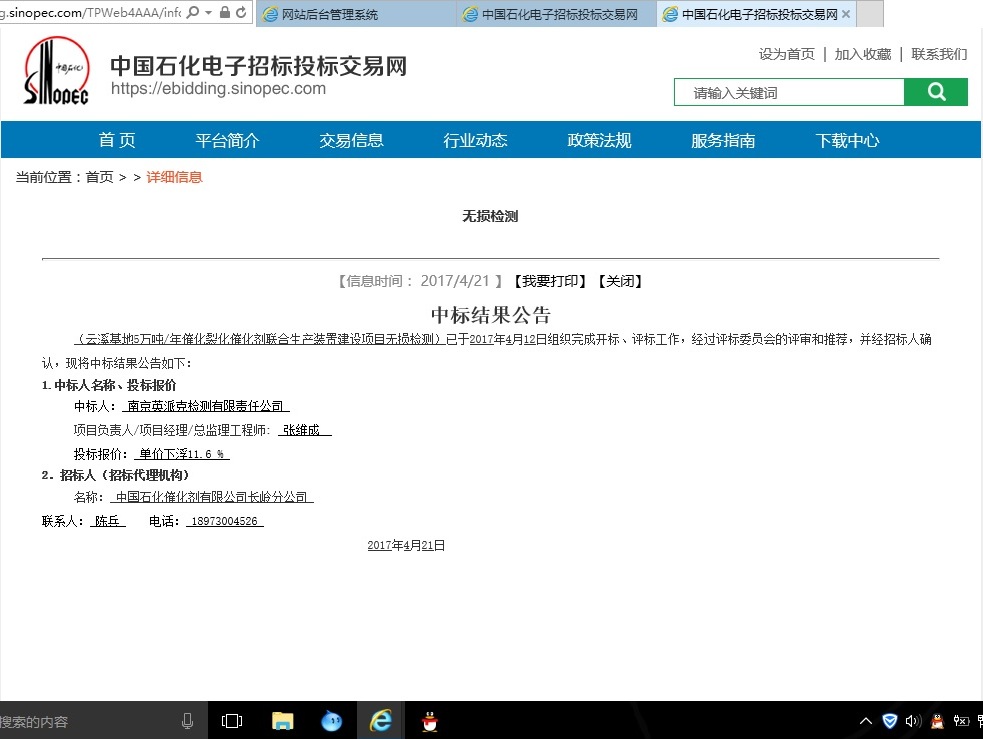The image size is (983, 739).
Task: Open the volume control in the system tray
Action: 912,720
